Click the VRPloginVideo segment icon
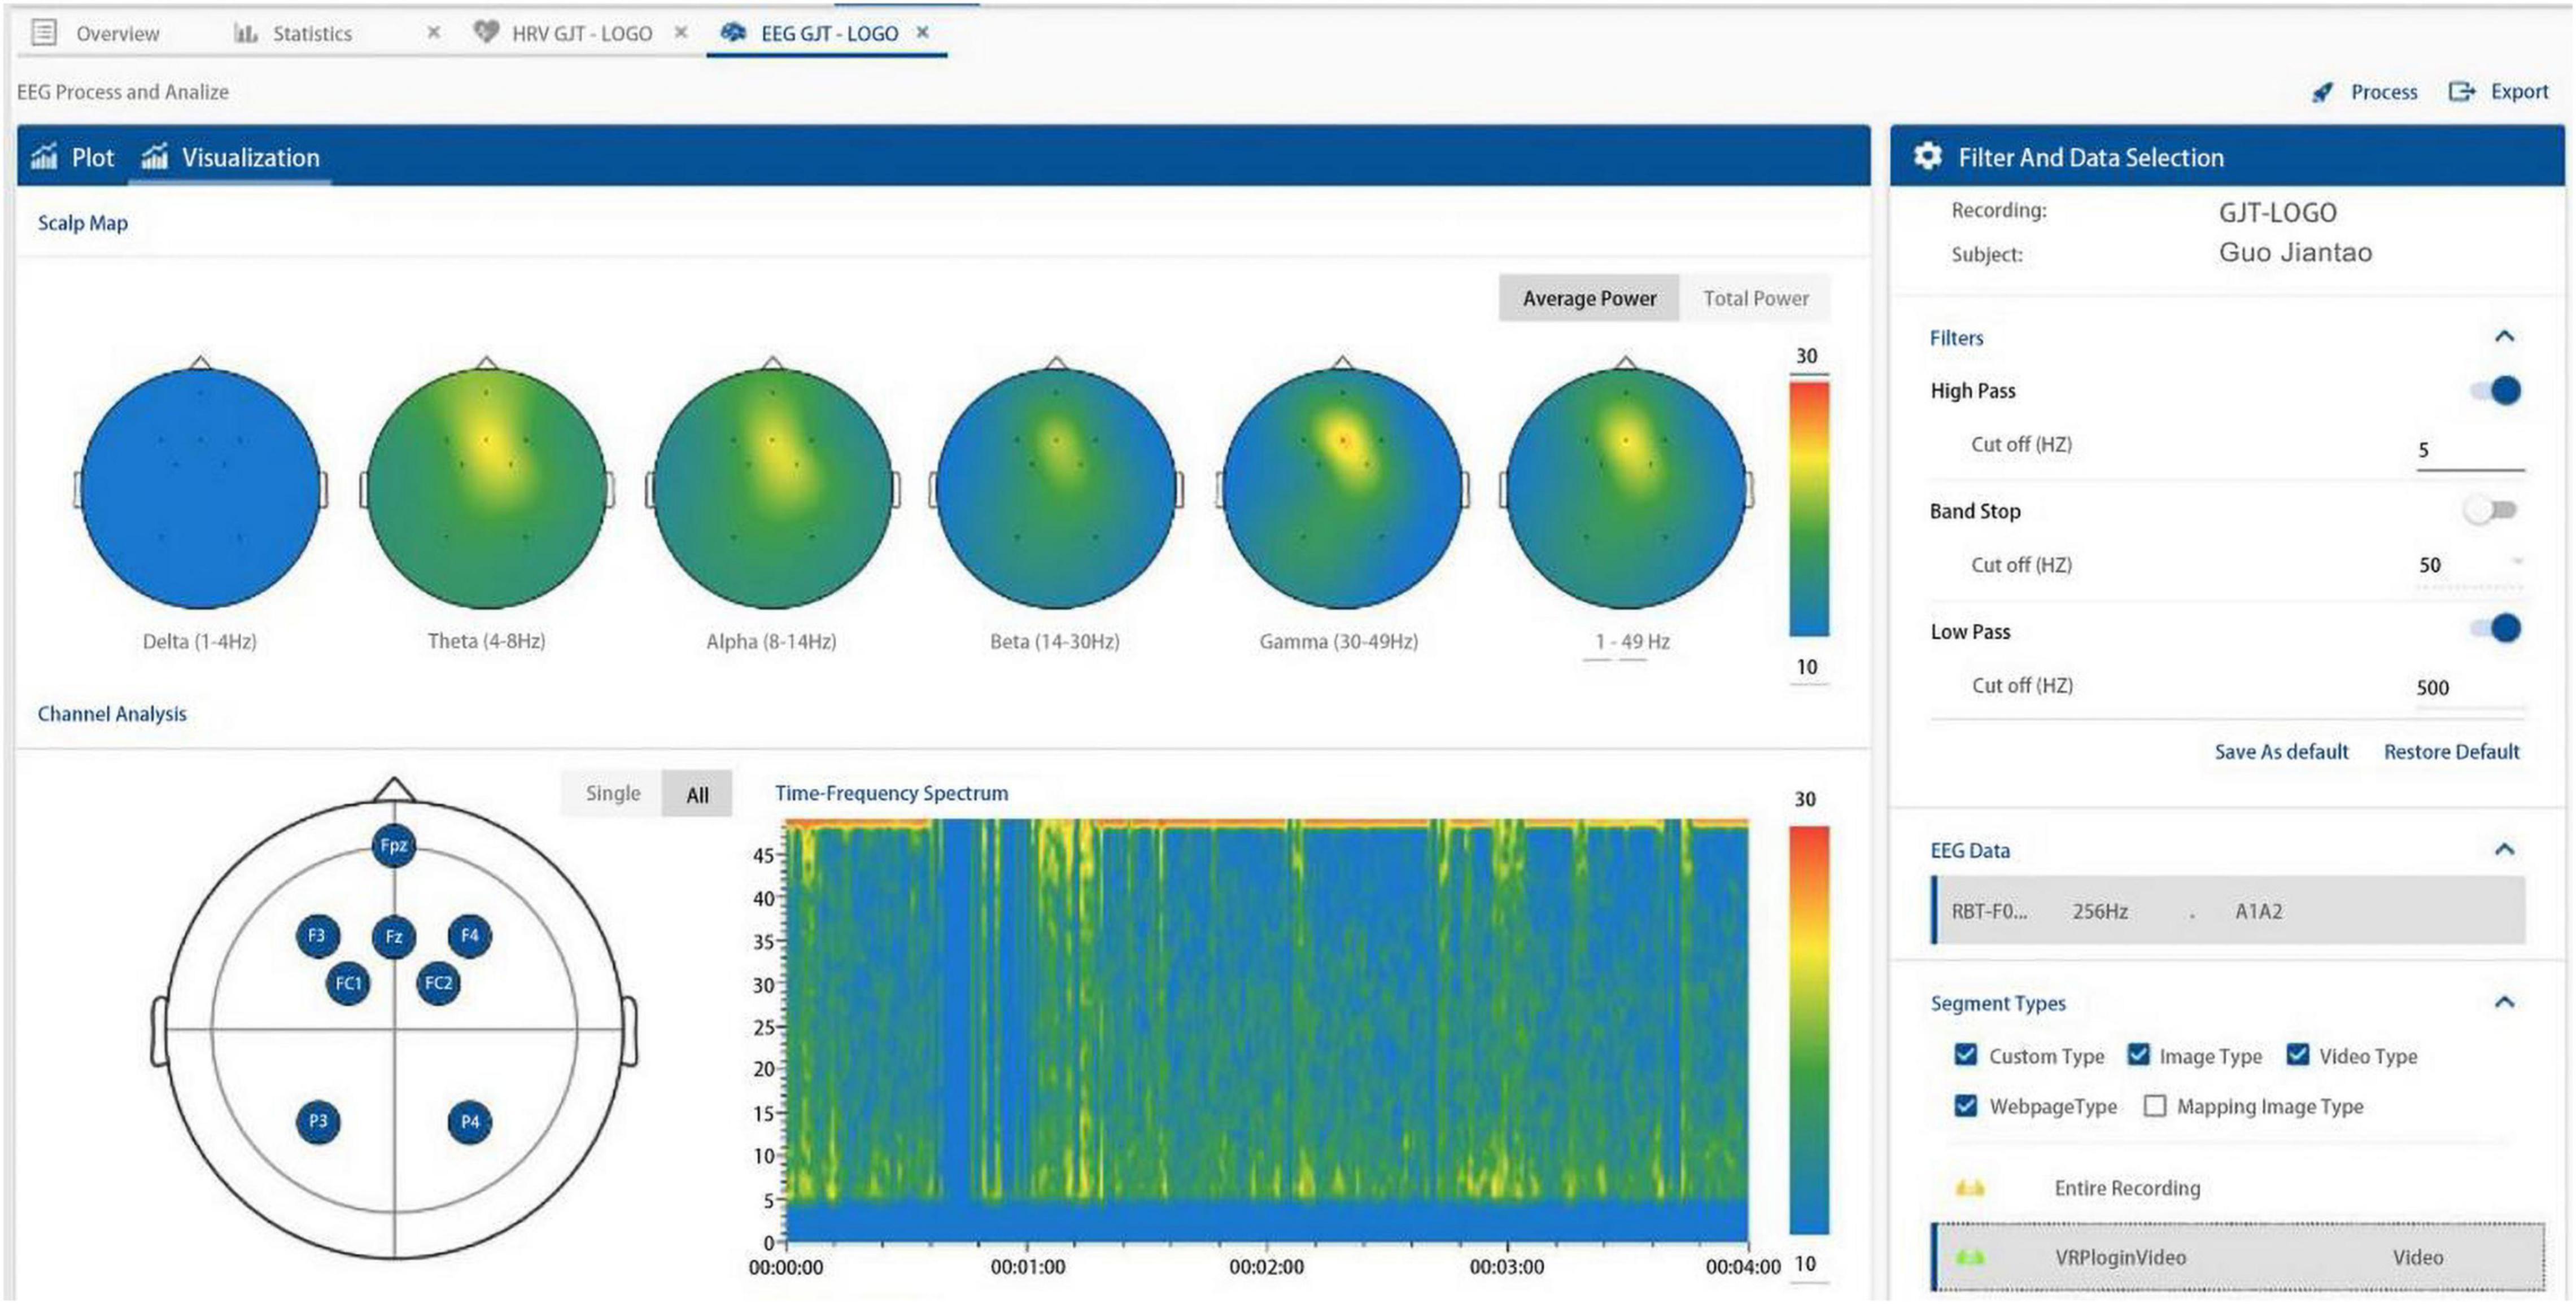Viewport: 2576px width, 1304px height. [x=1970, y=1257]
